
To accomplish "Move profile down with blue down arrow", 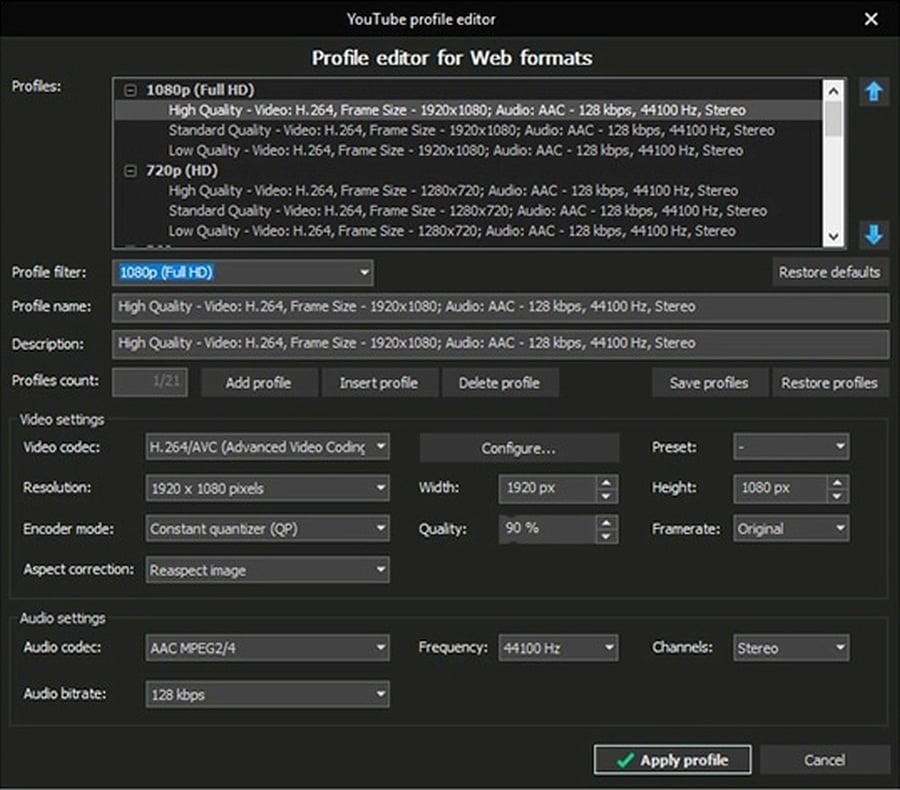I will tap(874, 234).
